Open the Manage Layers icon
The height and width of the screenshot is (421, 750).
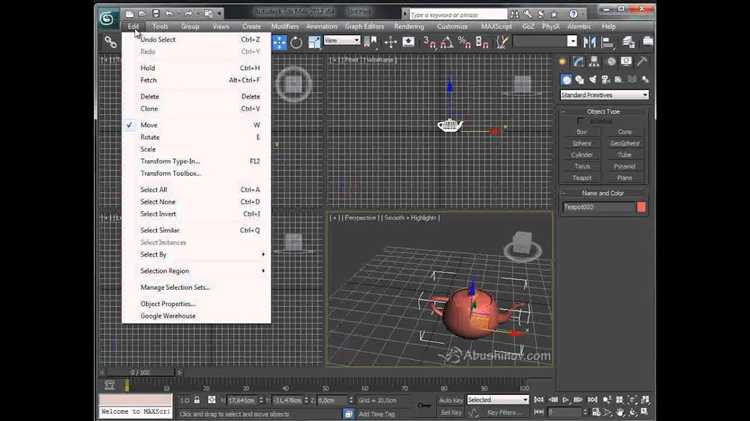(629, 43)
